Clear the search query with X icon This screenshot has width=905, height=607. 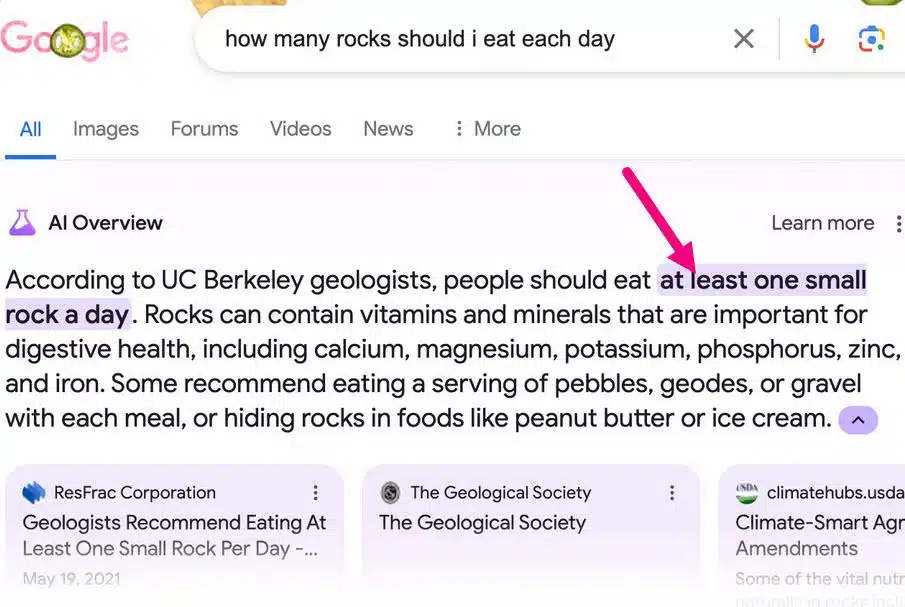click(x=744, y=39)
